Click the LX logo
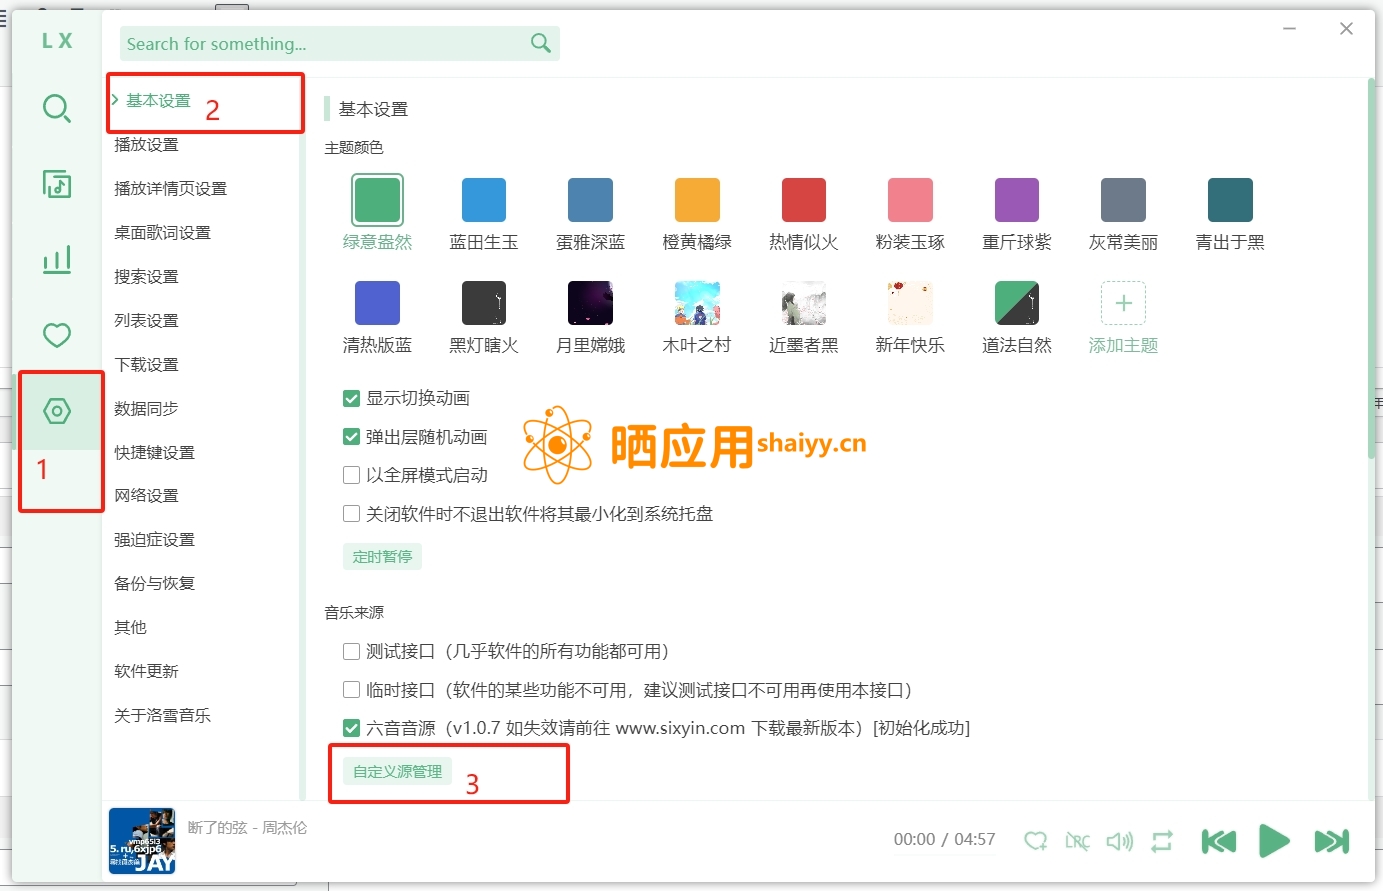This screenshot has width=1383, height=891. (x=57, y=41)
